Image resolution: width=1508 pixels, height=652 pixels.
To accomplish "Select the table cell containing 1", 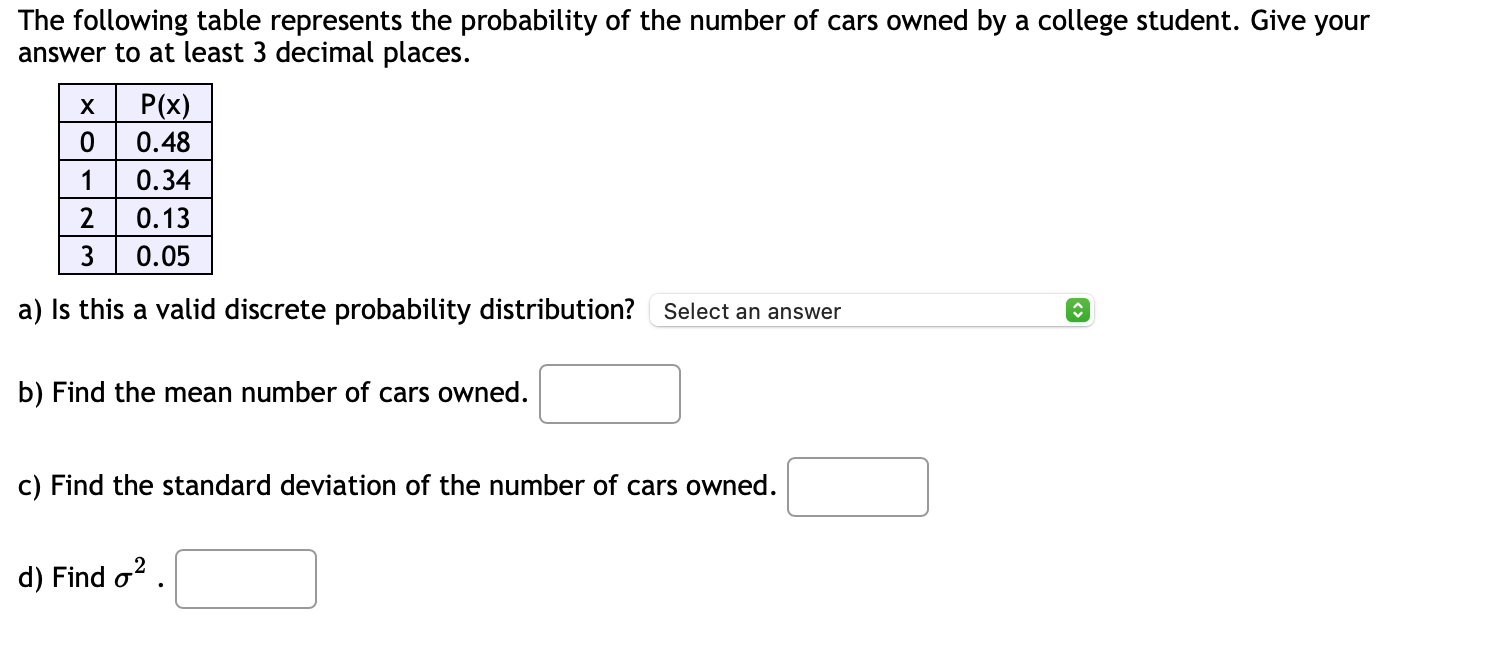I will [x=85, y=179].
